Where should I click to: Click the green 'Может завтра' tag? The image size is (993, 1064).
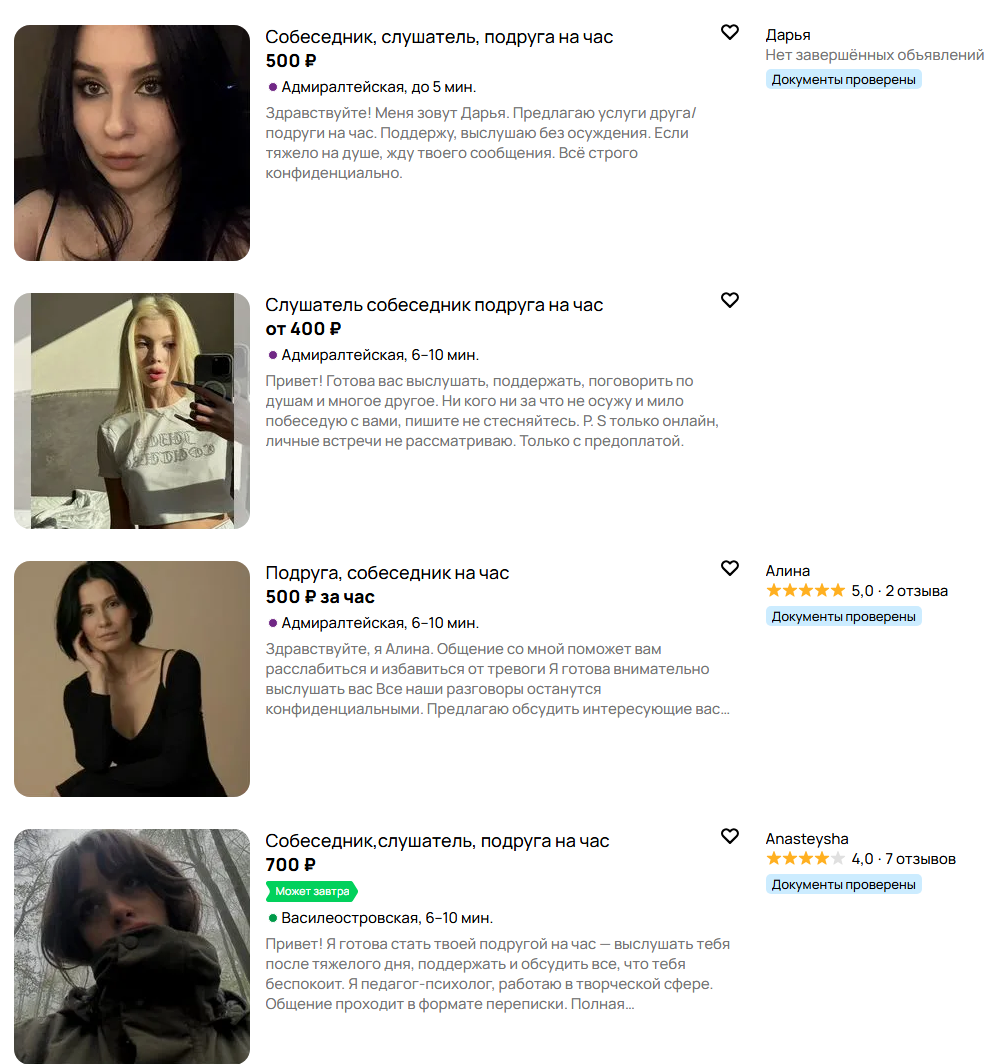[312, 891]
